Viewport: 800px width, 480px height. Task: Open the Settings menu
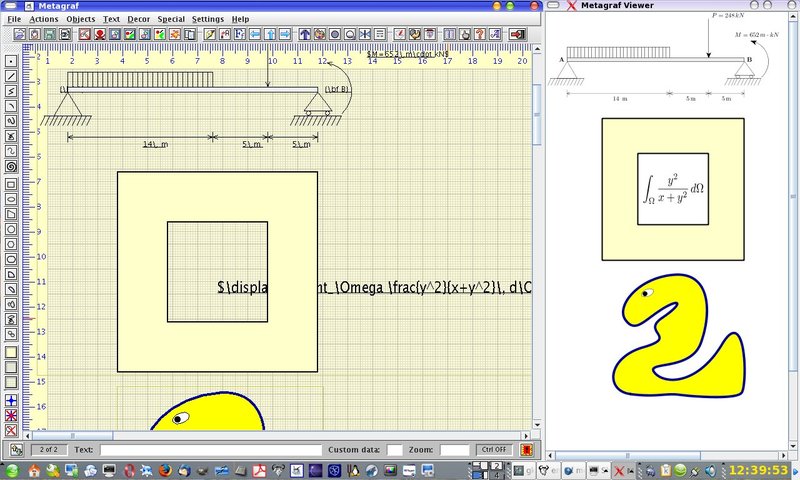[x=208, y=19]
